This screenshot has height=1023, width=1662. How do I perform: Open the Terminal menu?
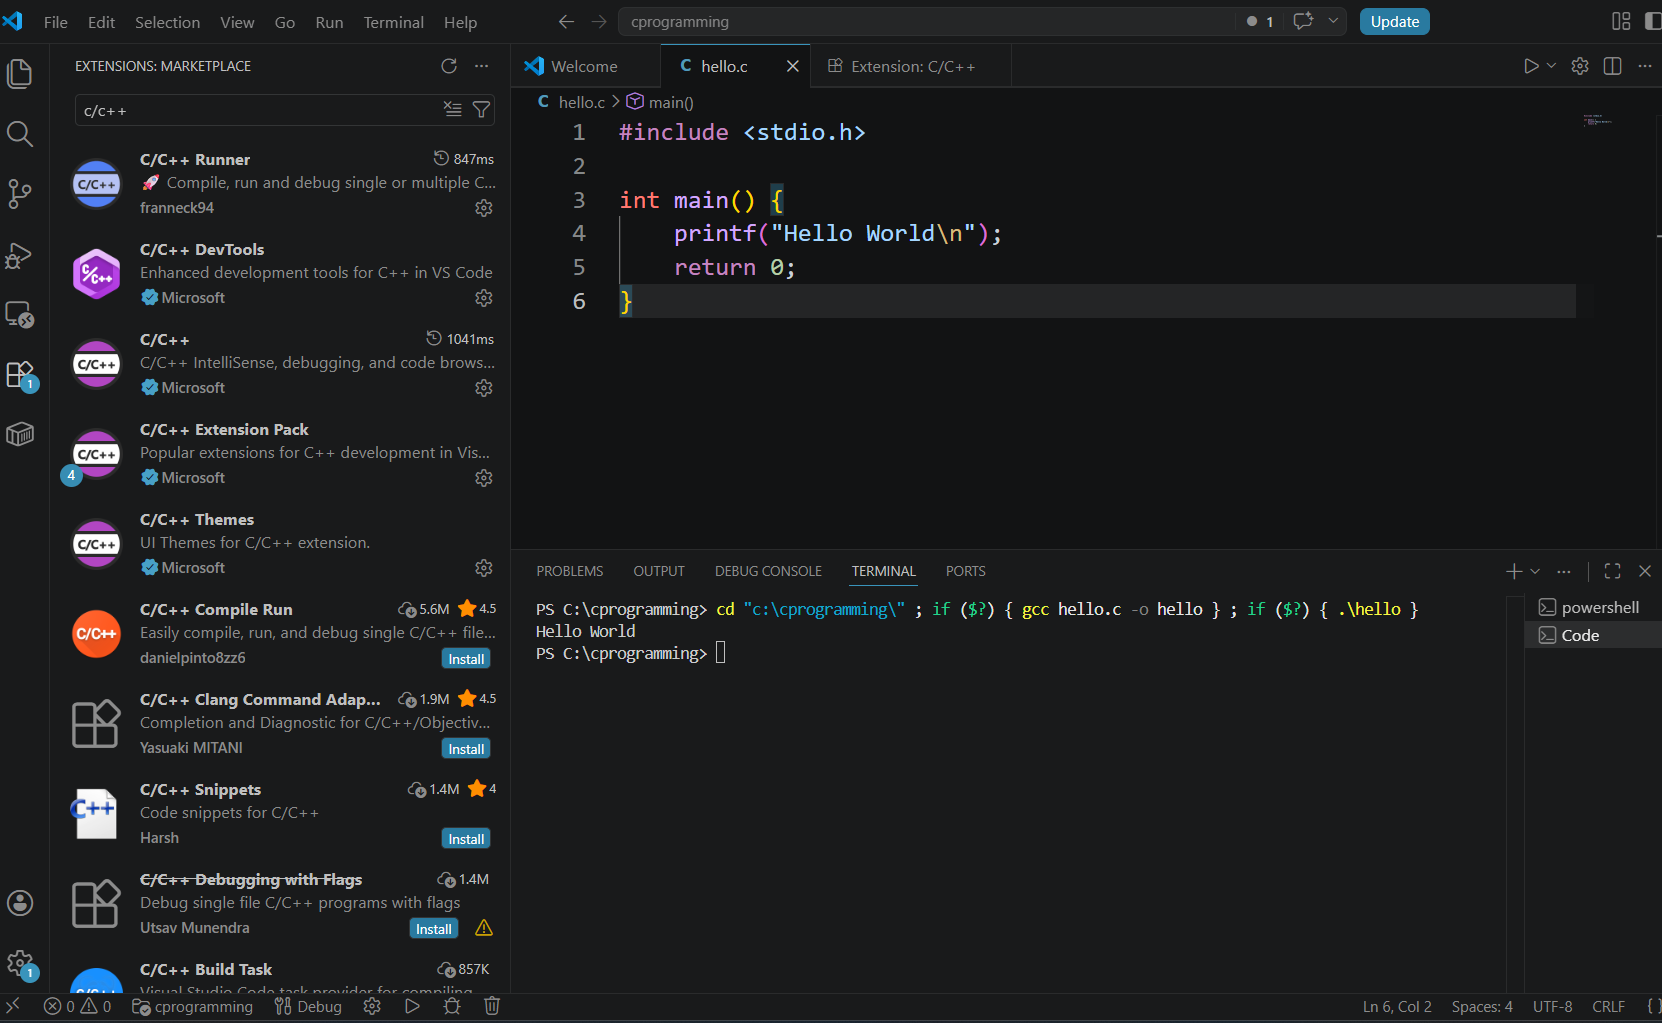tap(393, 22)
